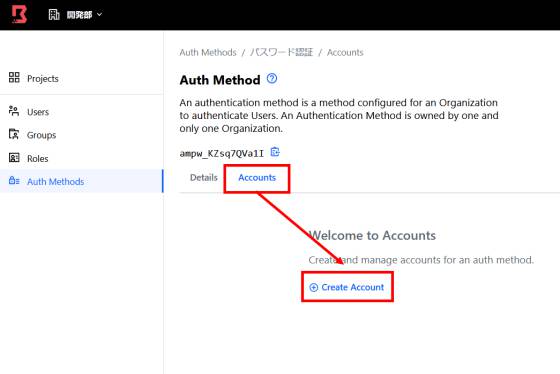
Task: Expand the chevron next to 開発部
Action: pyautogui.click(x=100, y=15)
